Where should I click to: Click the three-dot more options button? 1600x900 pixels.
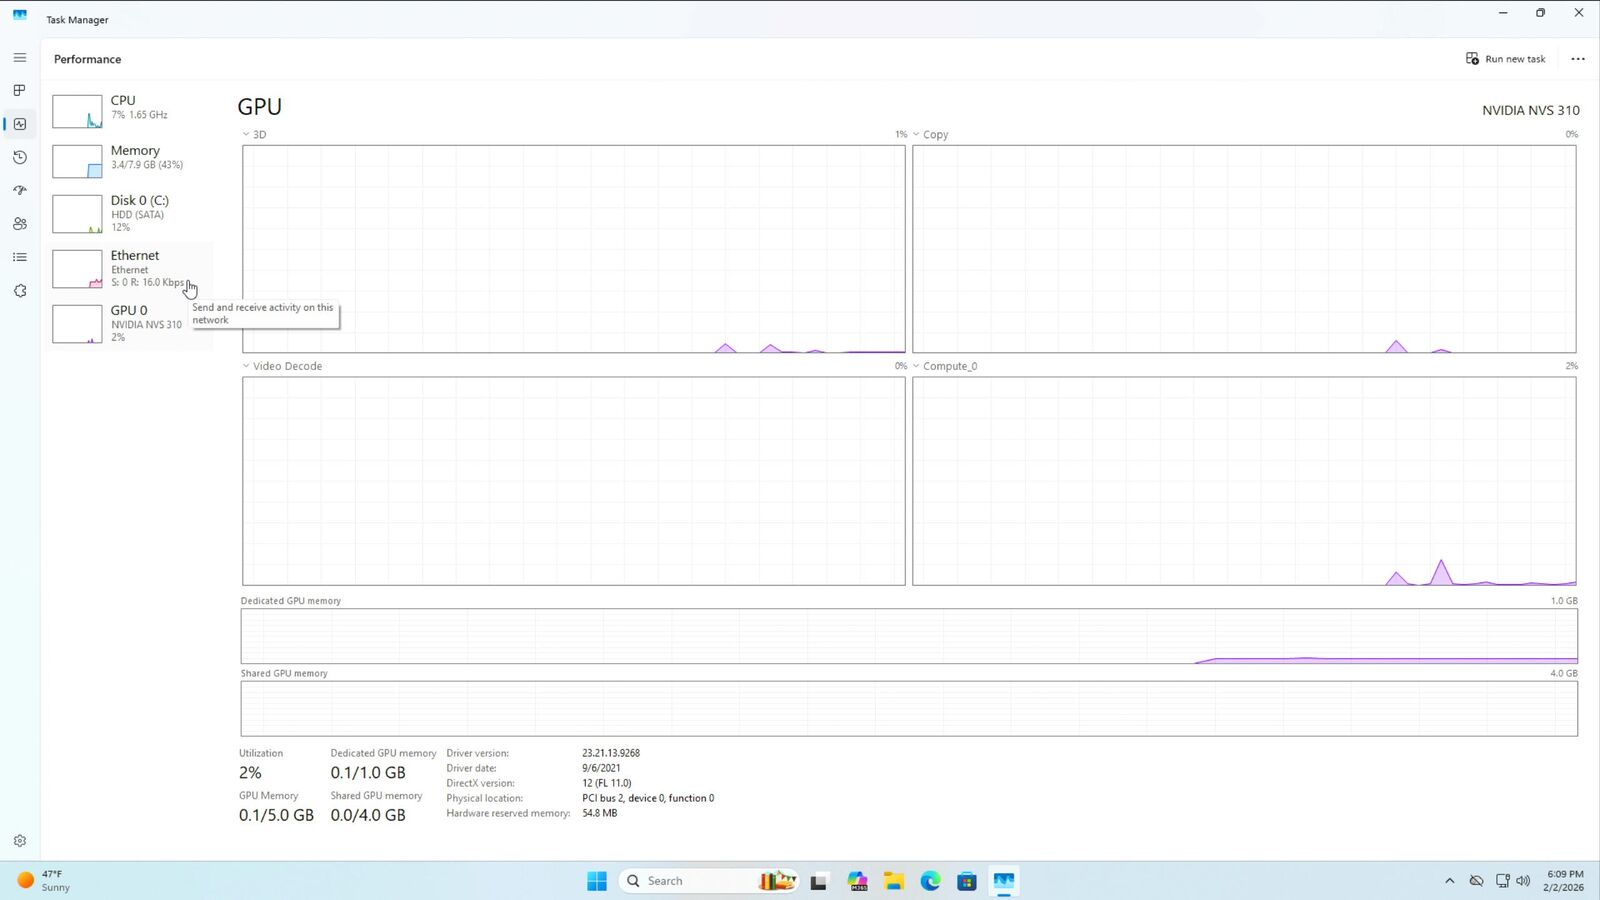1577,59
